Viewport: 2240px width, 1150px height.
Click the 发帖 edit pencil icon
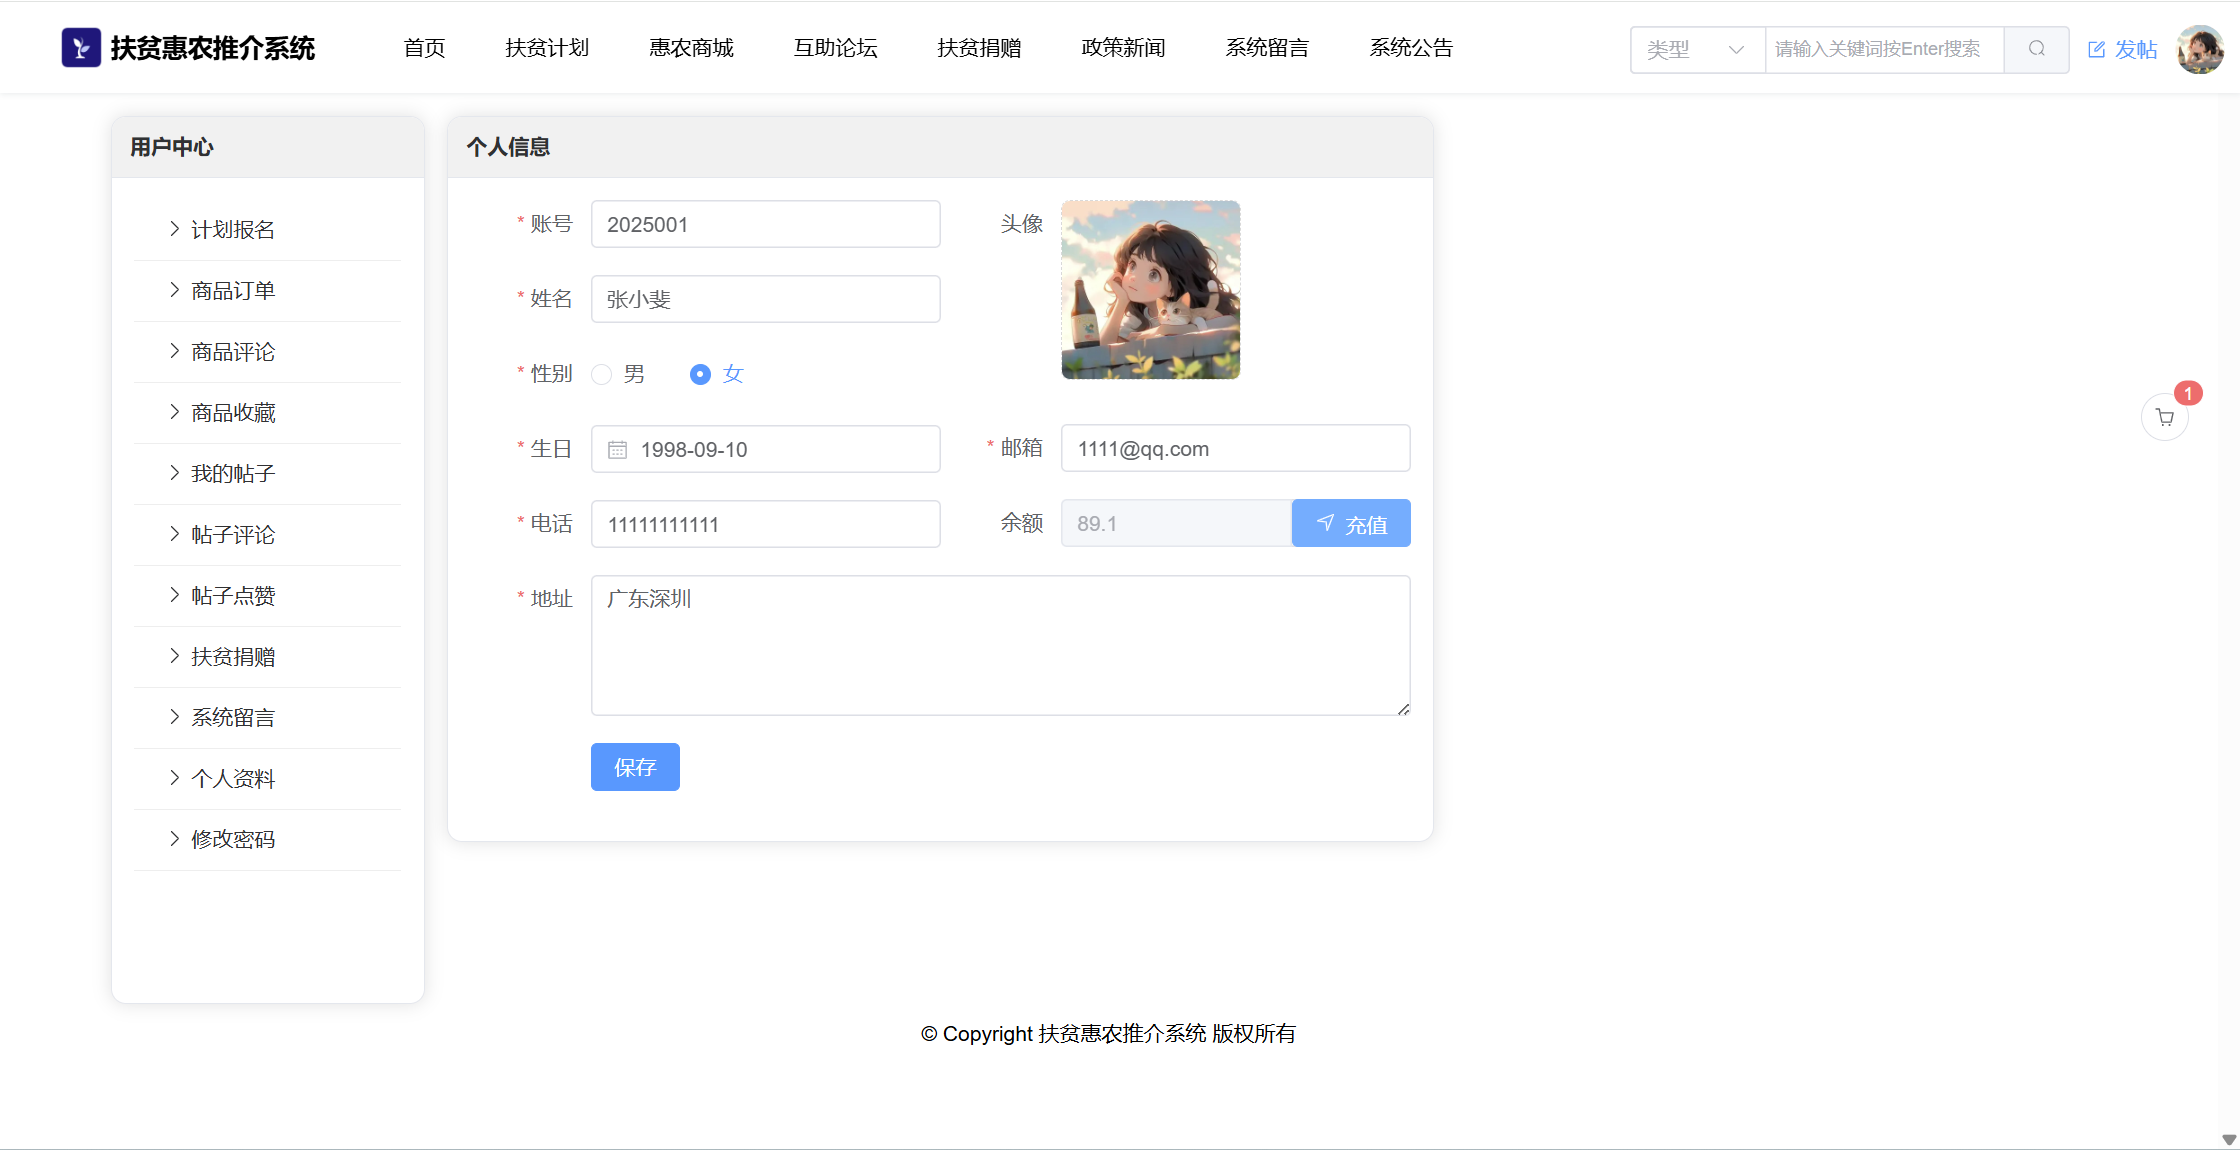[2097, 49]
